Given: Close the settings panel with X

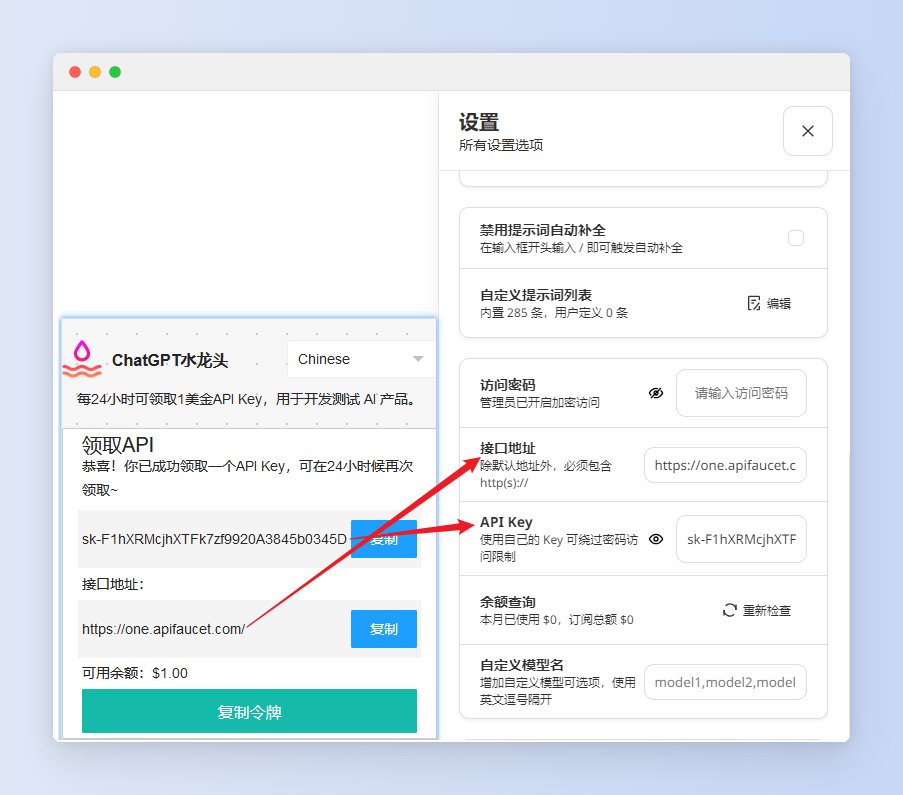Looking at the screenshot, I should (x=807, y=131).
